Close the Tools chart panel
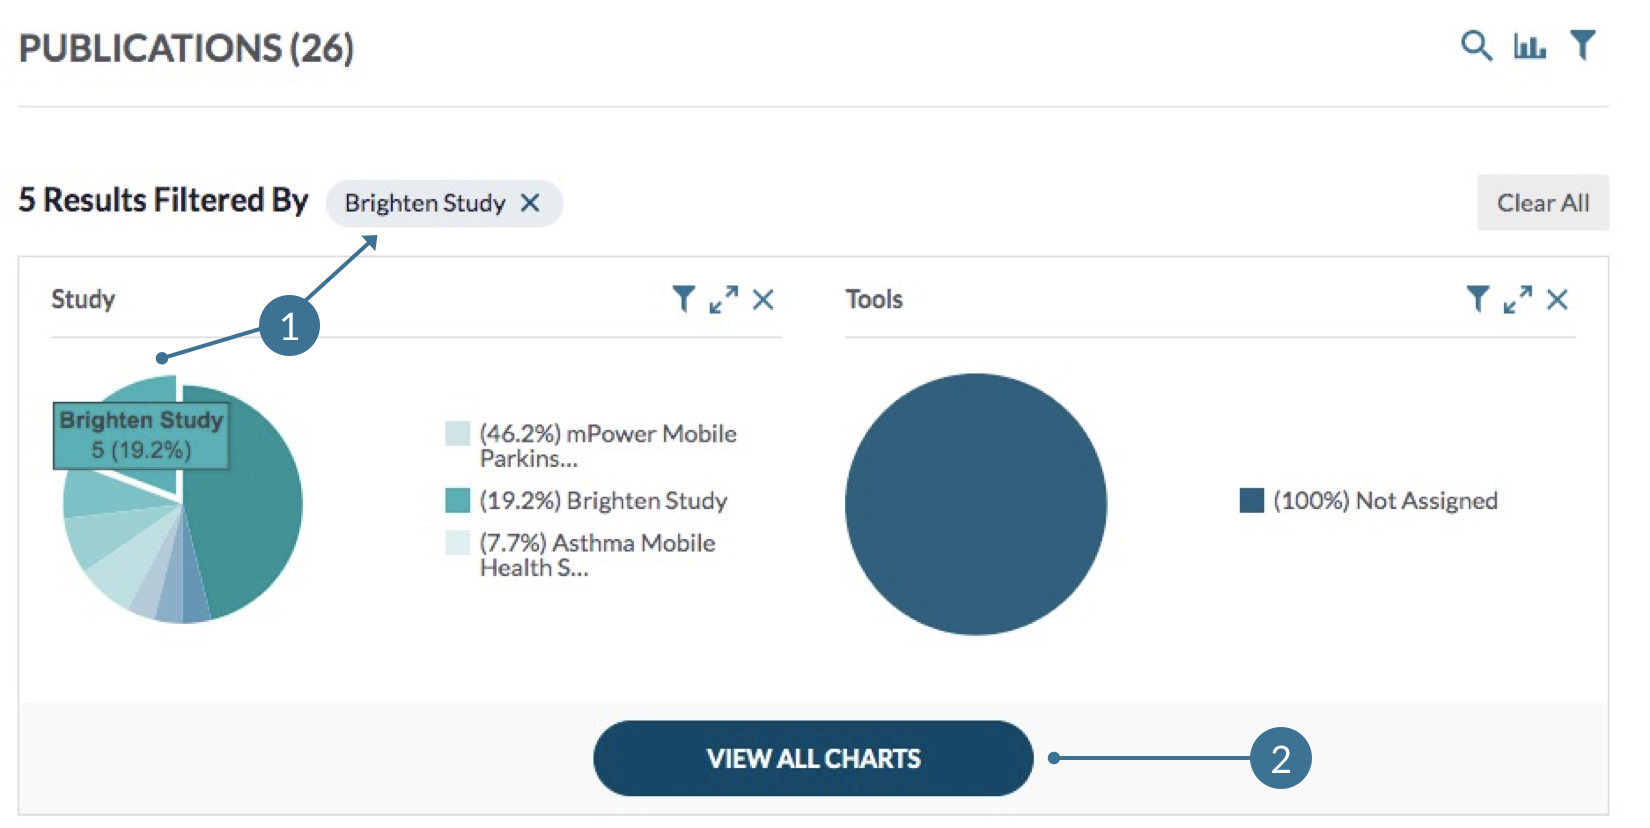This screenshot has height=828, width=1650. click(1557, 299)
